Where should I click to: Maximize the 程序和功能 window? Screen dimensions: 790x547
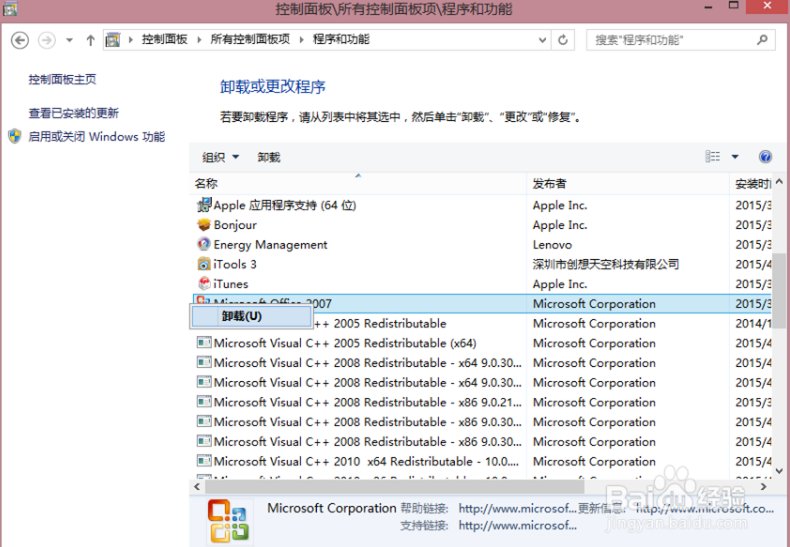pyautogui.click(x=734, y=6)
